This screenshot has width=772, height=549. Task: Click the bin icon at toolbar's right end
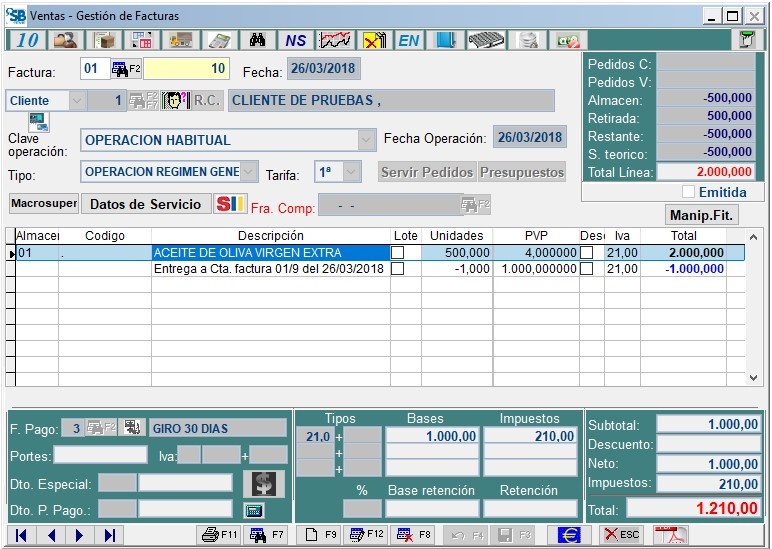pos(747,40)
